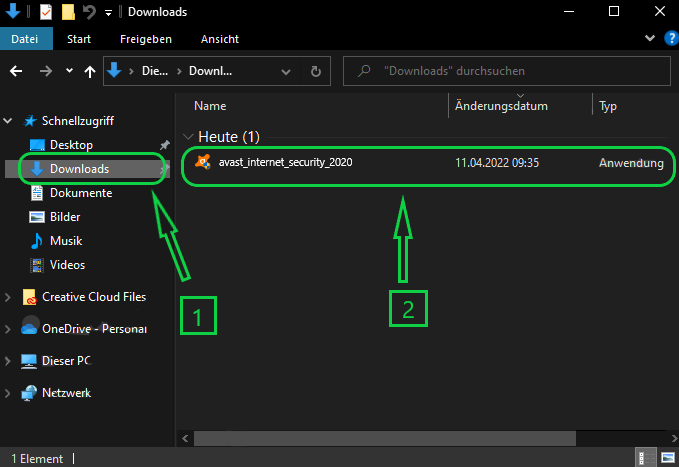The width and height of the screenshot is (679, 467).
Task: Expand the OneDrive - Personal node
Action: click(7, 329)
